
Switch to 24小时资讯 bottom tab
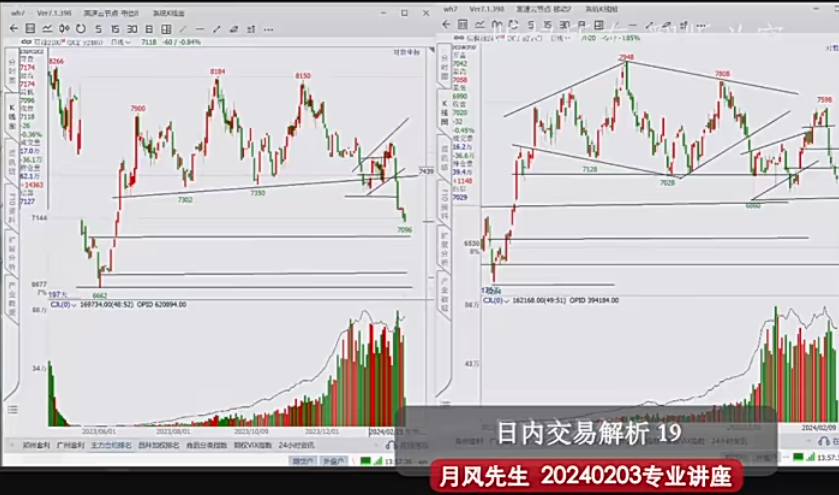click(x=296, y=445)
